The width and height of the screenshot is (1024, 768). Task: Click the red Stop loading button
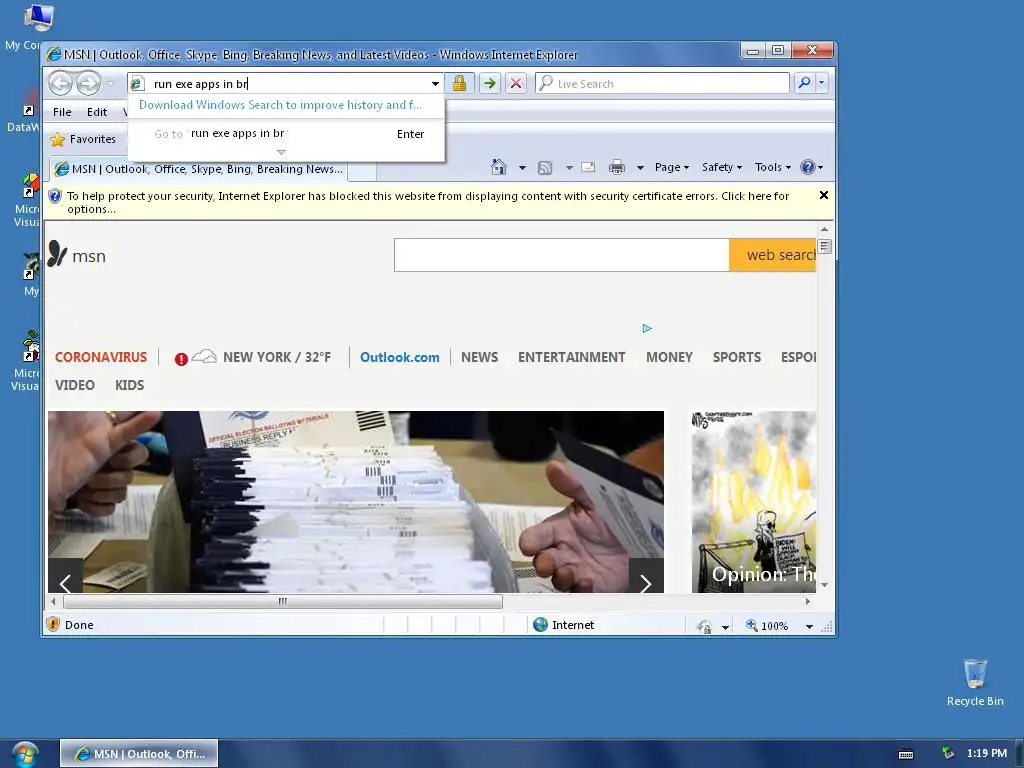(516, 83)
